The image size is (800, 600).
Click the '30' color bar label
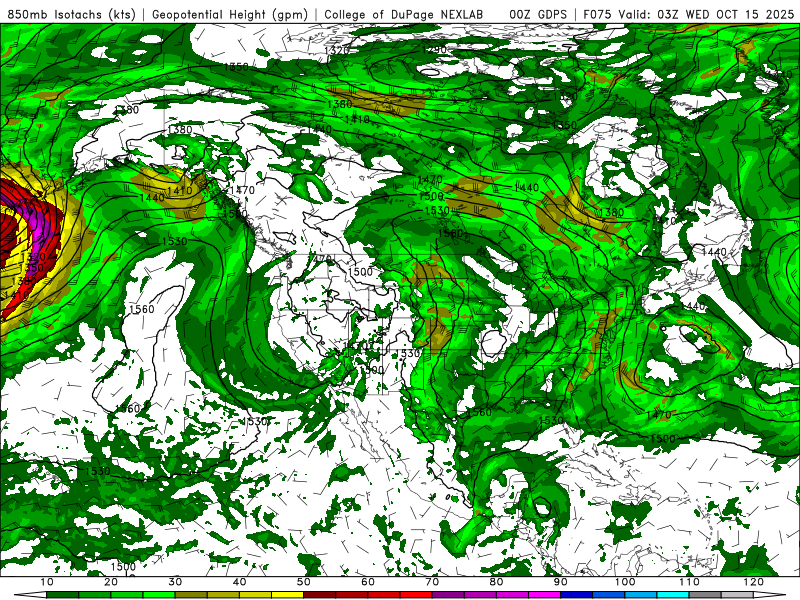175,582
